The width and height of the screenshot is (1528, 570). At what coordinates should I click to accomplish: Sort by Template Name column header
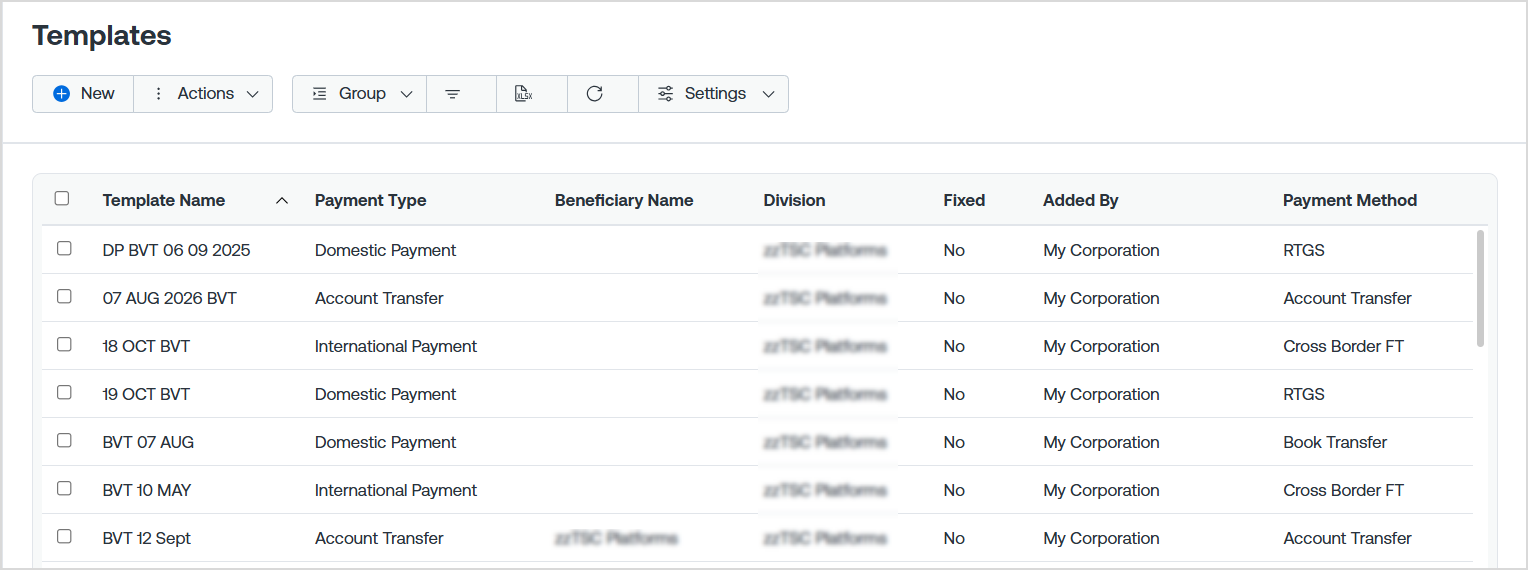coord(164,201)
